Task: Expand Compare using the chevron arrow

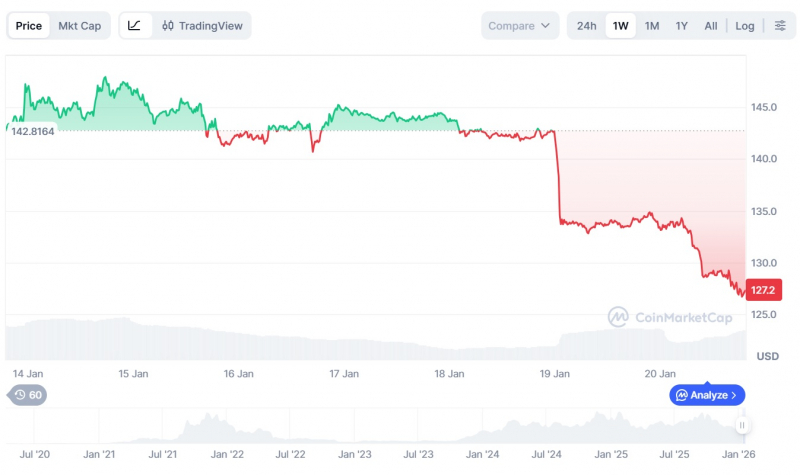Action: [x=545, y=26]
